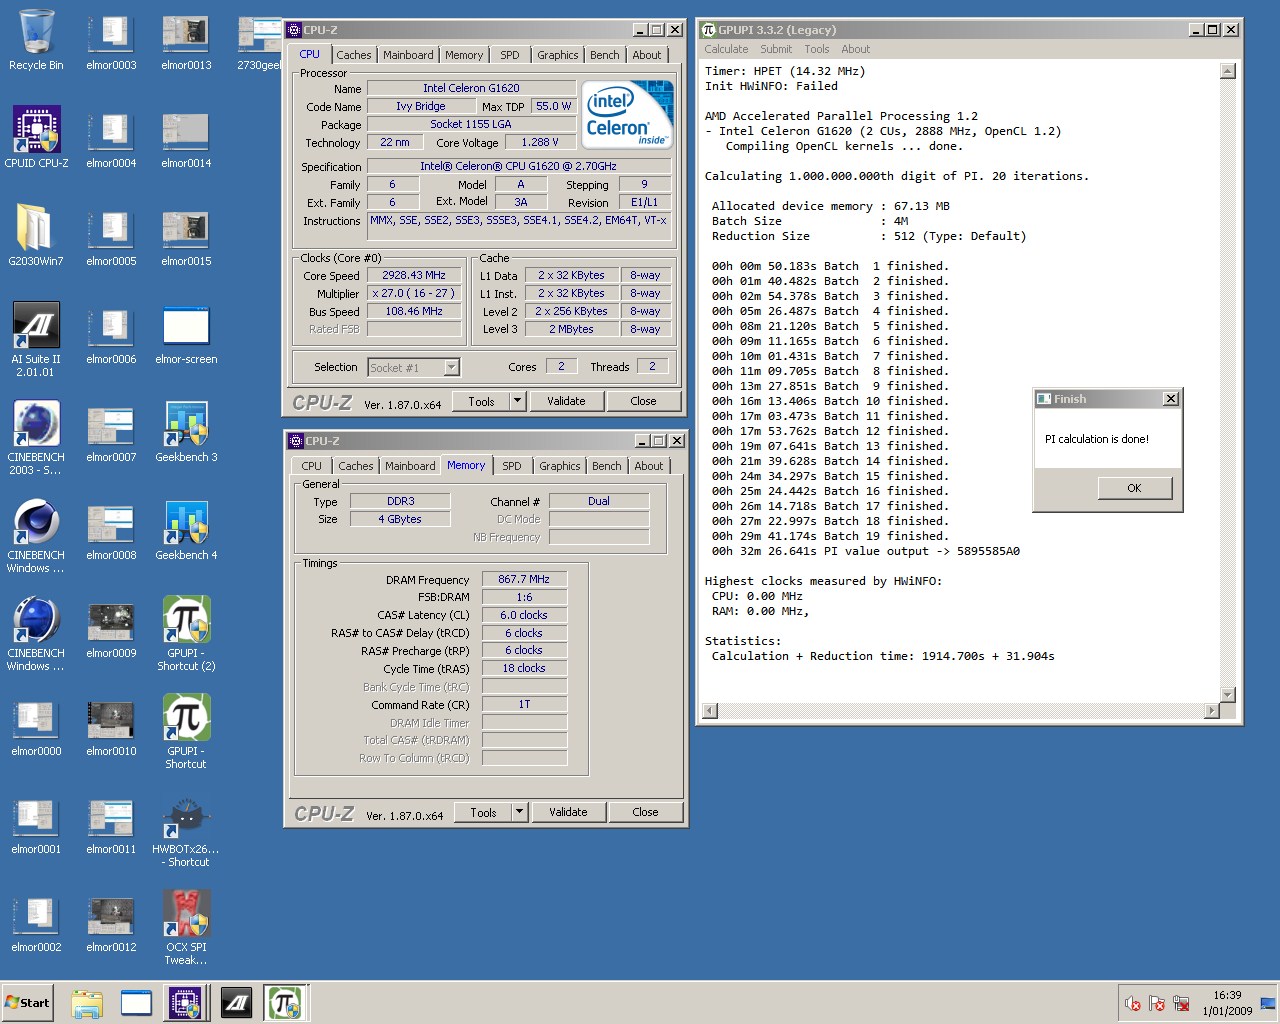The width and height of the screenshot is (1280, 1024).
Task: Open Memory tab in upper CPU-Z window
Action: (x=463, y=55)
